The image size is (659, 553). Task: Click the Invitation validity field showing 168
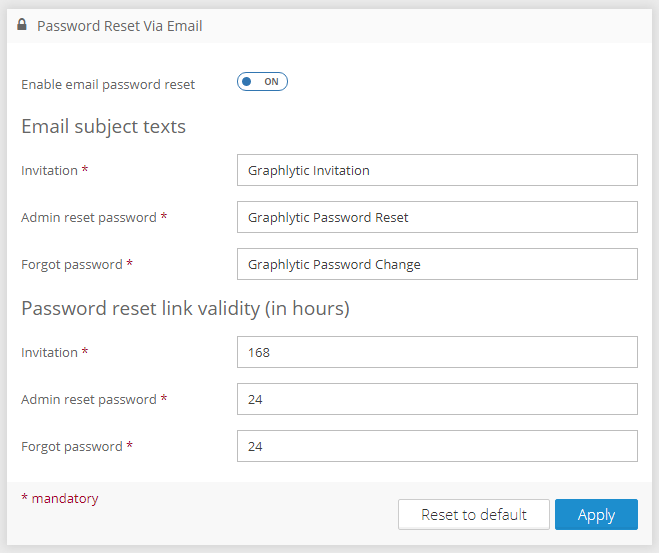[437, 352]
